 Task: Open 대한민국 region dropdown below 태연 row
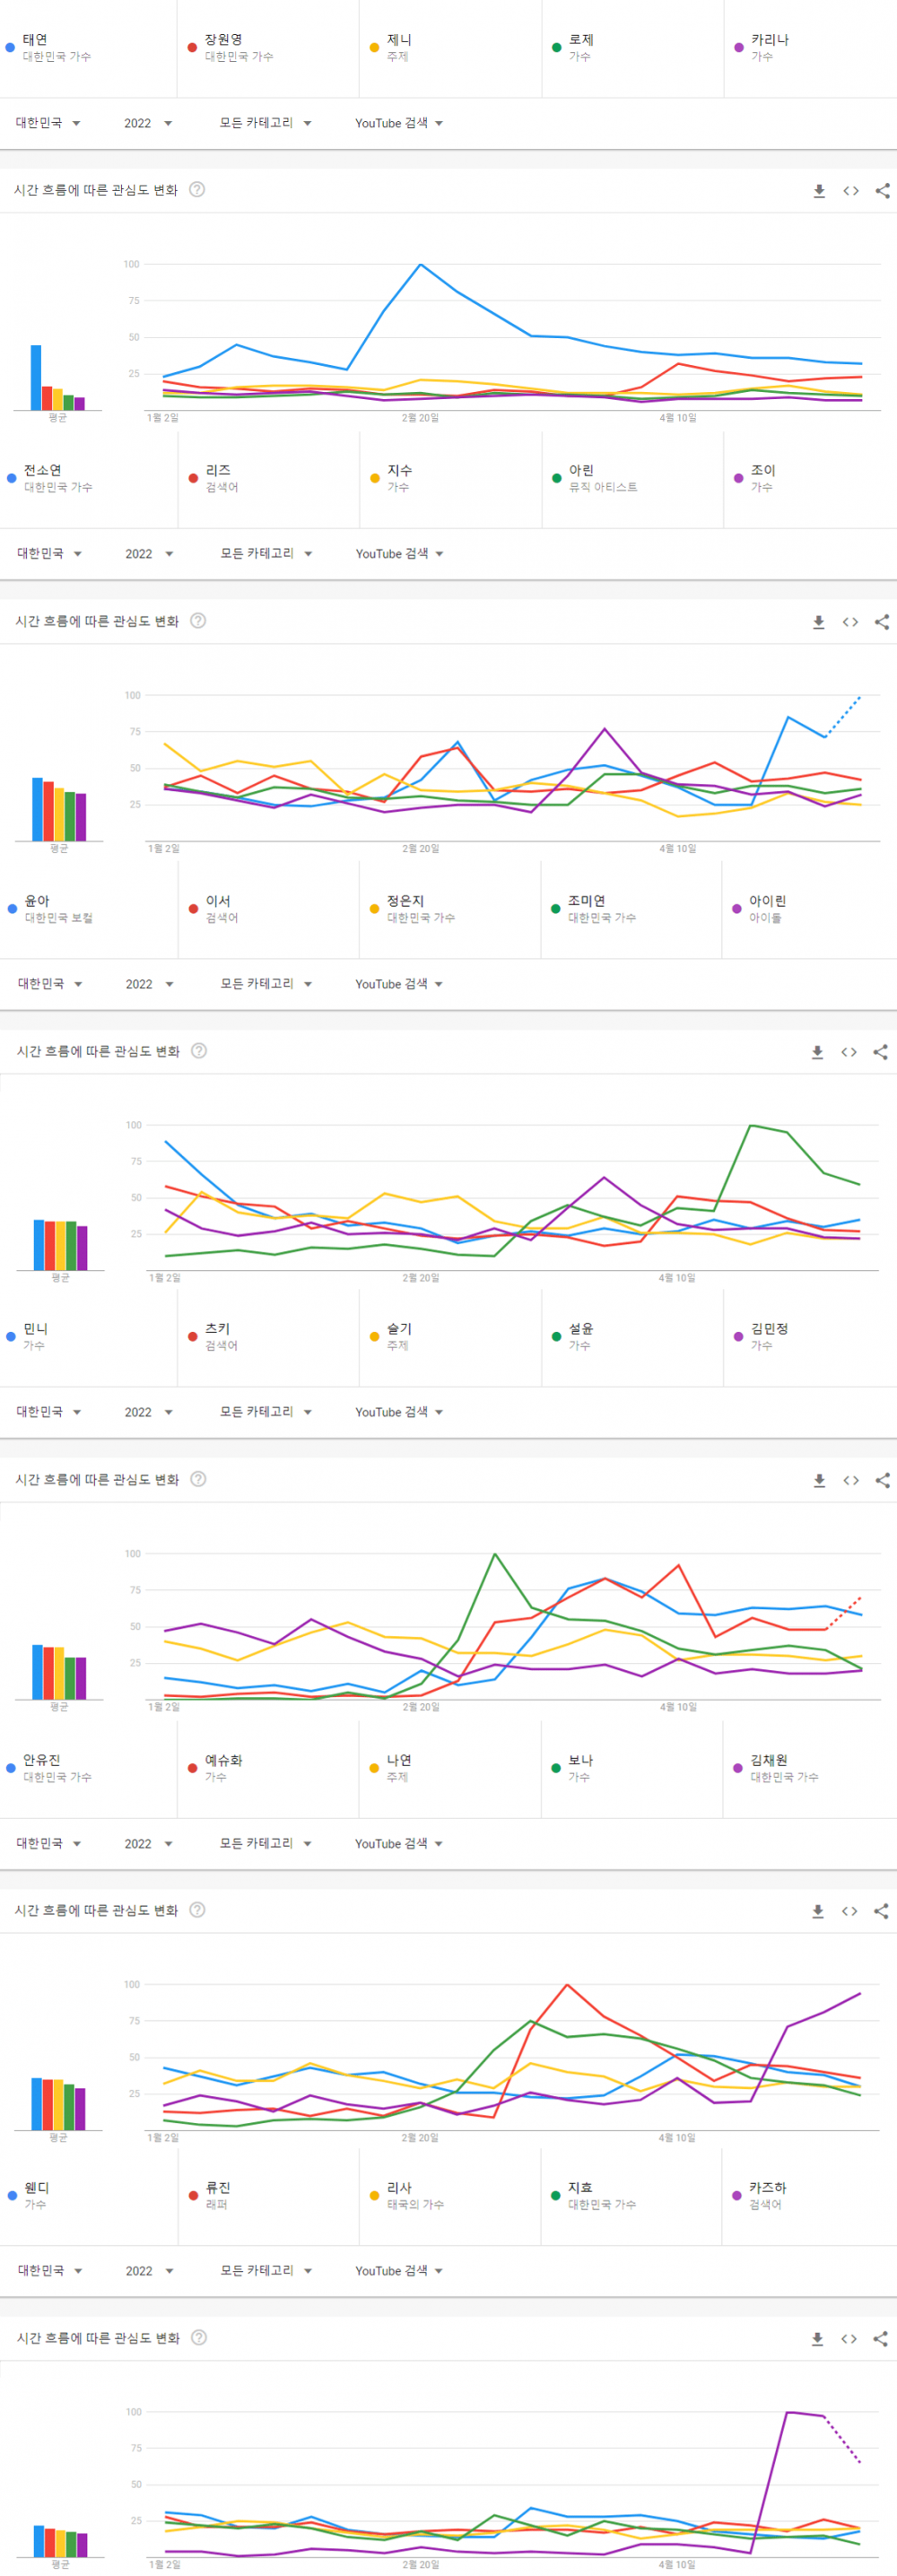48,123
